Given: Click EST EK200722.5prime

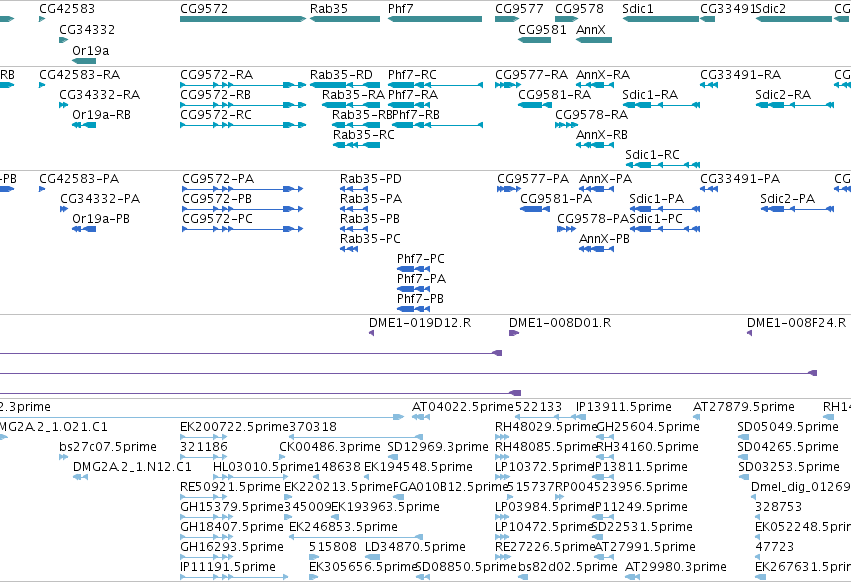Looking at the screenshot, I should point(234,427).
